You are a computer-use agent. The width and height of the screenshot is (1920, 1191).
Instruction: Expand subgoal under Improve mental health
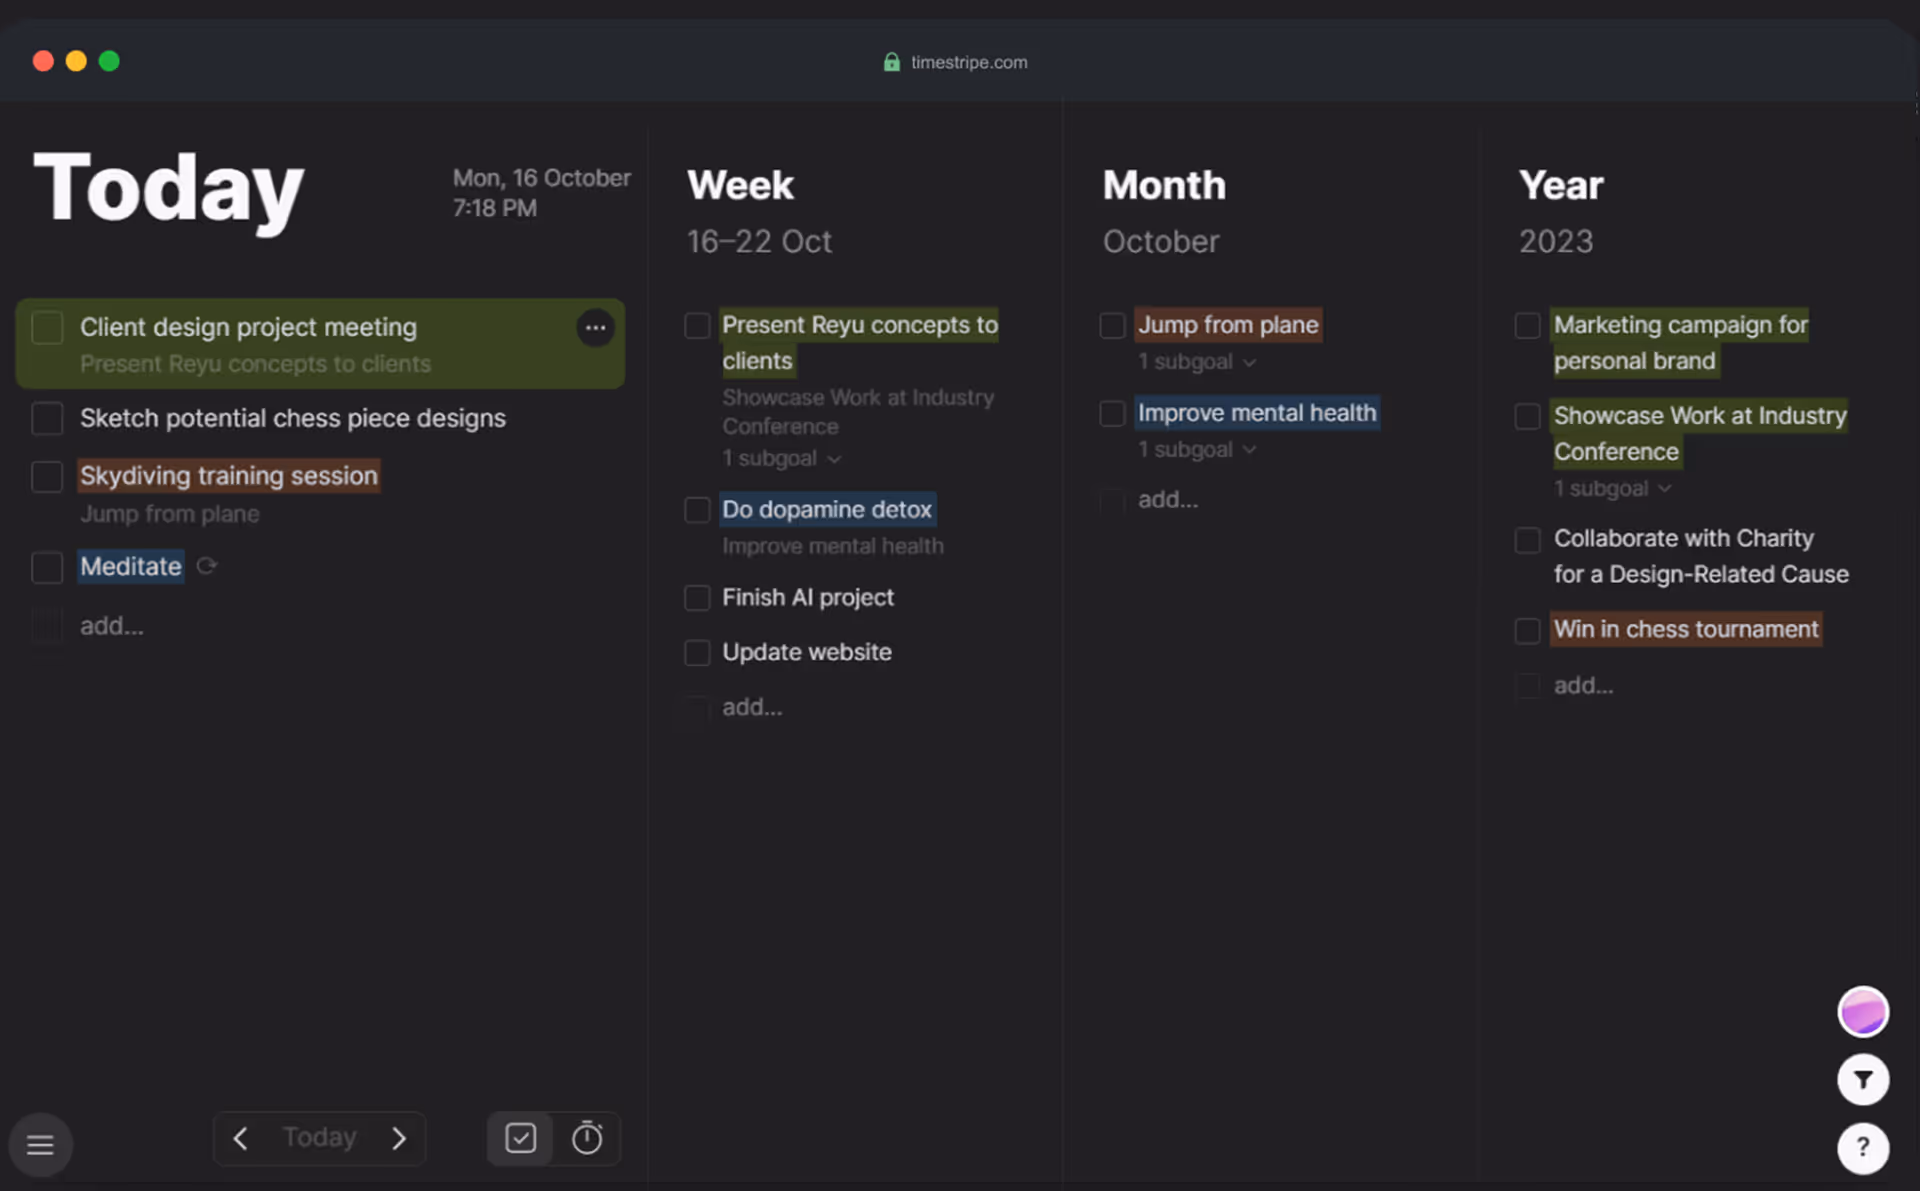click(1197, 450)
